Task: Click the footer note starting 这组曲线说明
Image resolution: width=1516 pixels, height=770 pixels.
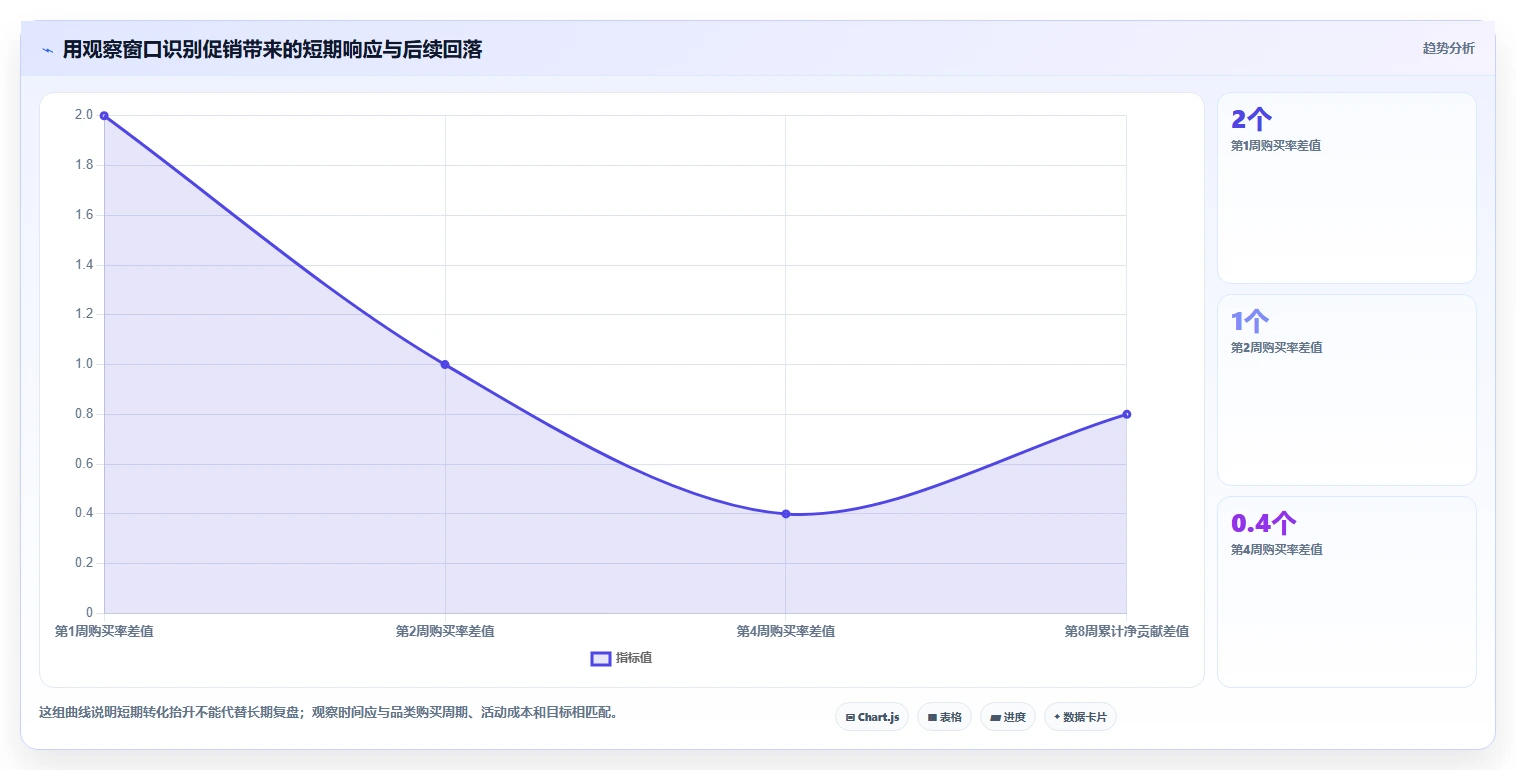Action: (x=328, y=713)
